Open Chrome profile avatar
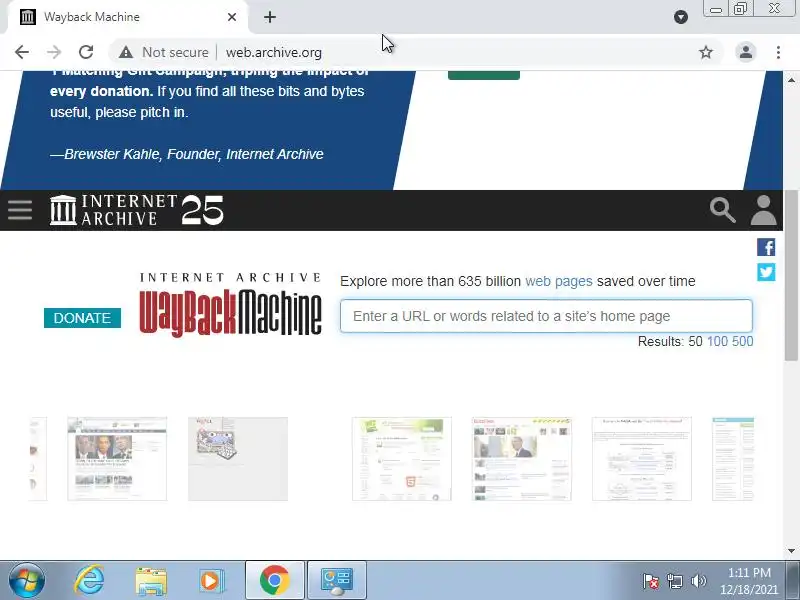 coord(745,52)
